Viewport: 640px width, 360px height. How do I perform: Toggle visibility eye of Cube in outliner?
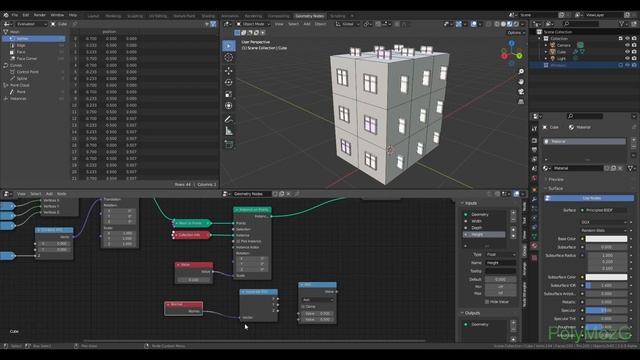627,52
